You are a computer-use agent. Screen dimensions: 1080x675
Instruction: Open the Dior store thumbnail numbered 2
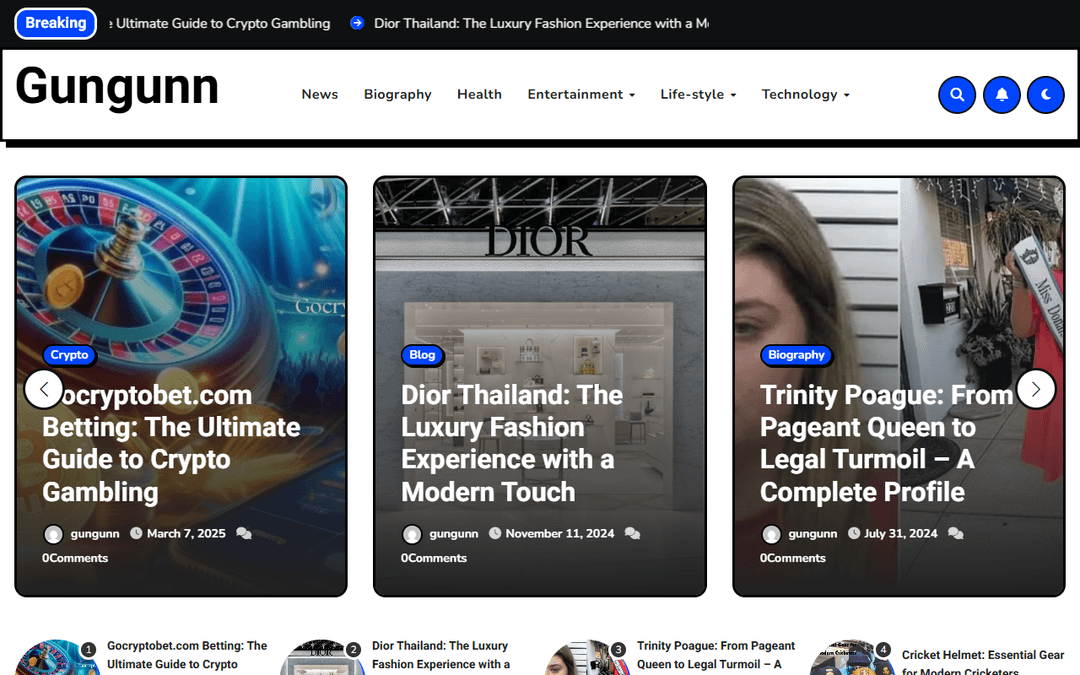[x=322, y=657]
